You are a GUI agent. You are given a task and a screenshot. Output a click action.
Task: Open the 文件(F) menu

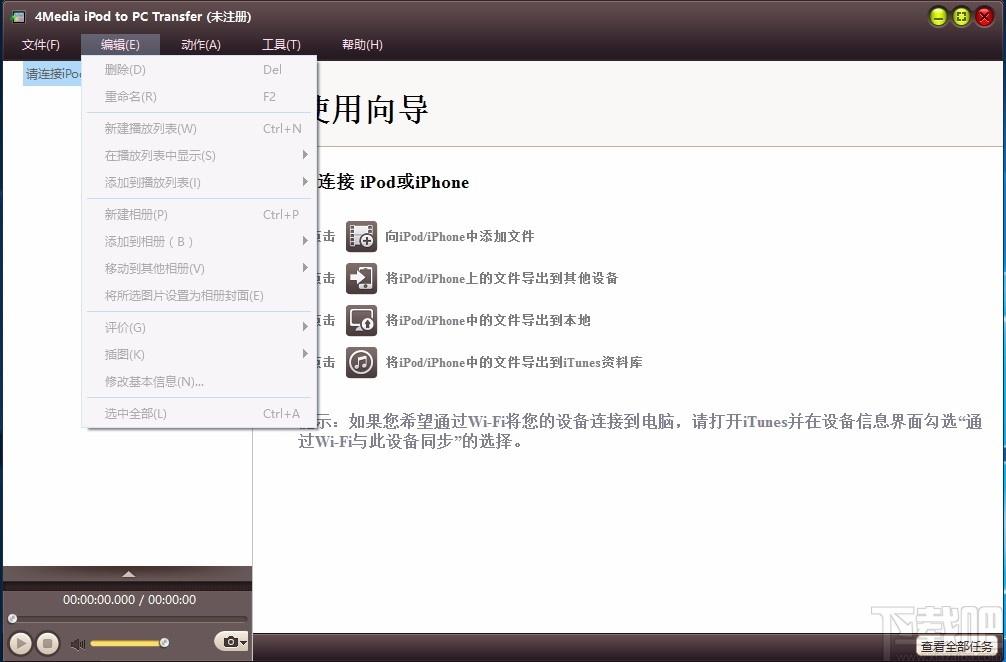click(x=40, y=44)
